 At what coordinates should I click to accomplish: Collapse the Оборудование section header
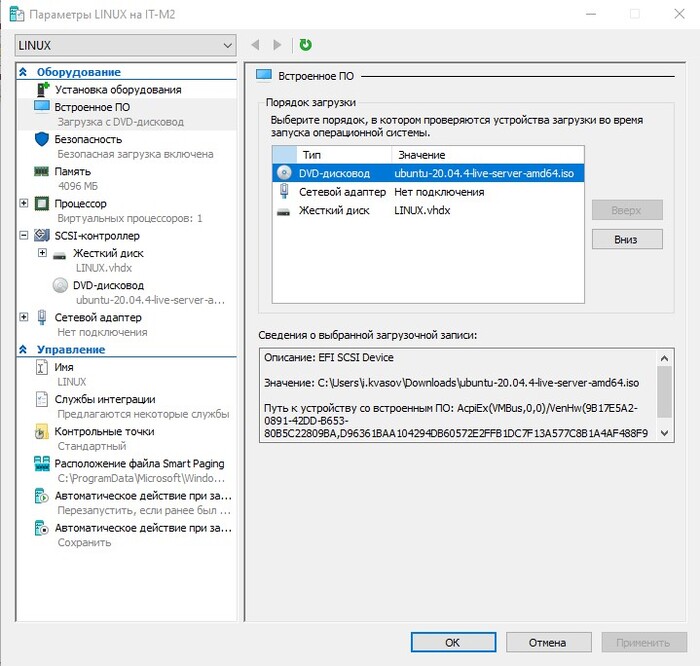point(24,73)
